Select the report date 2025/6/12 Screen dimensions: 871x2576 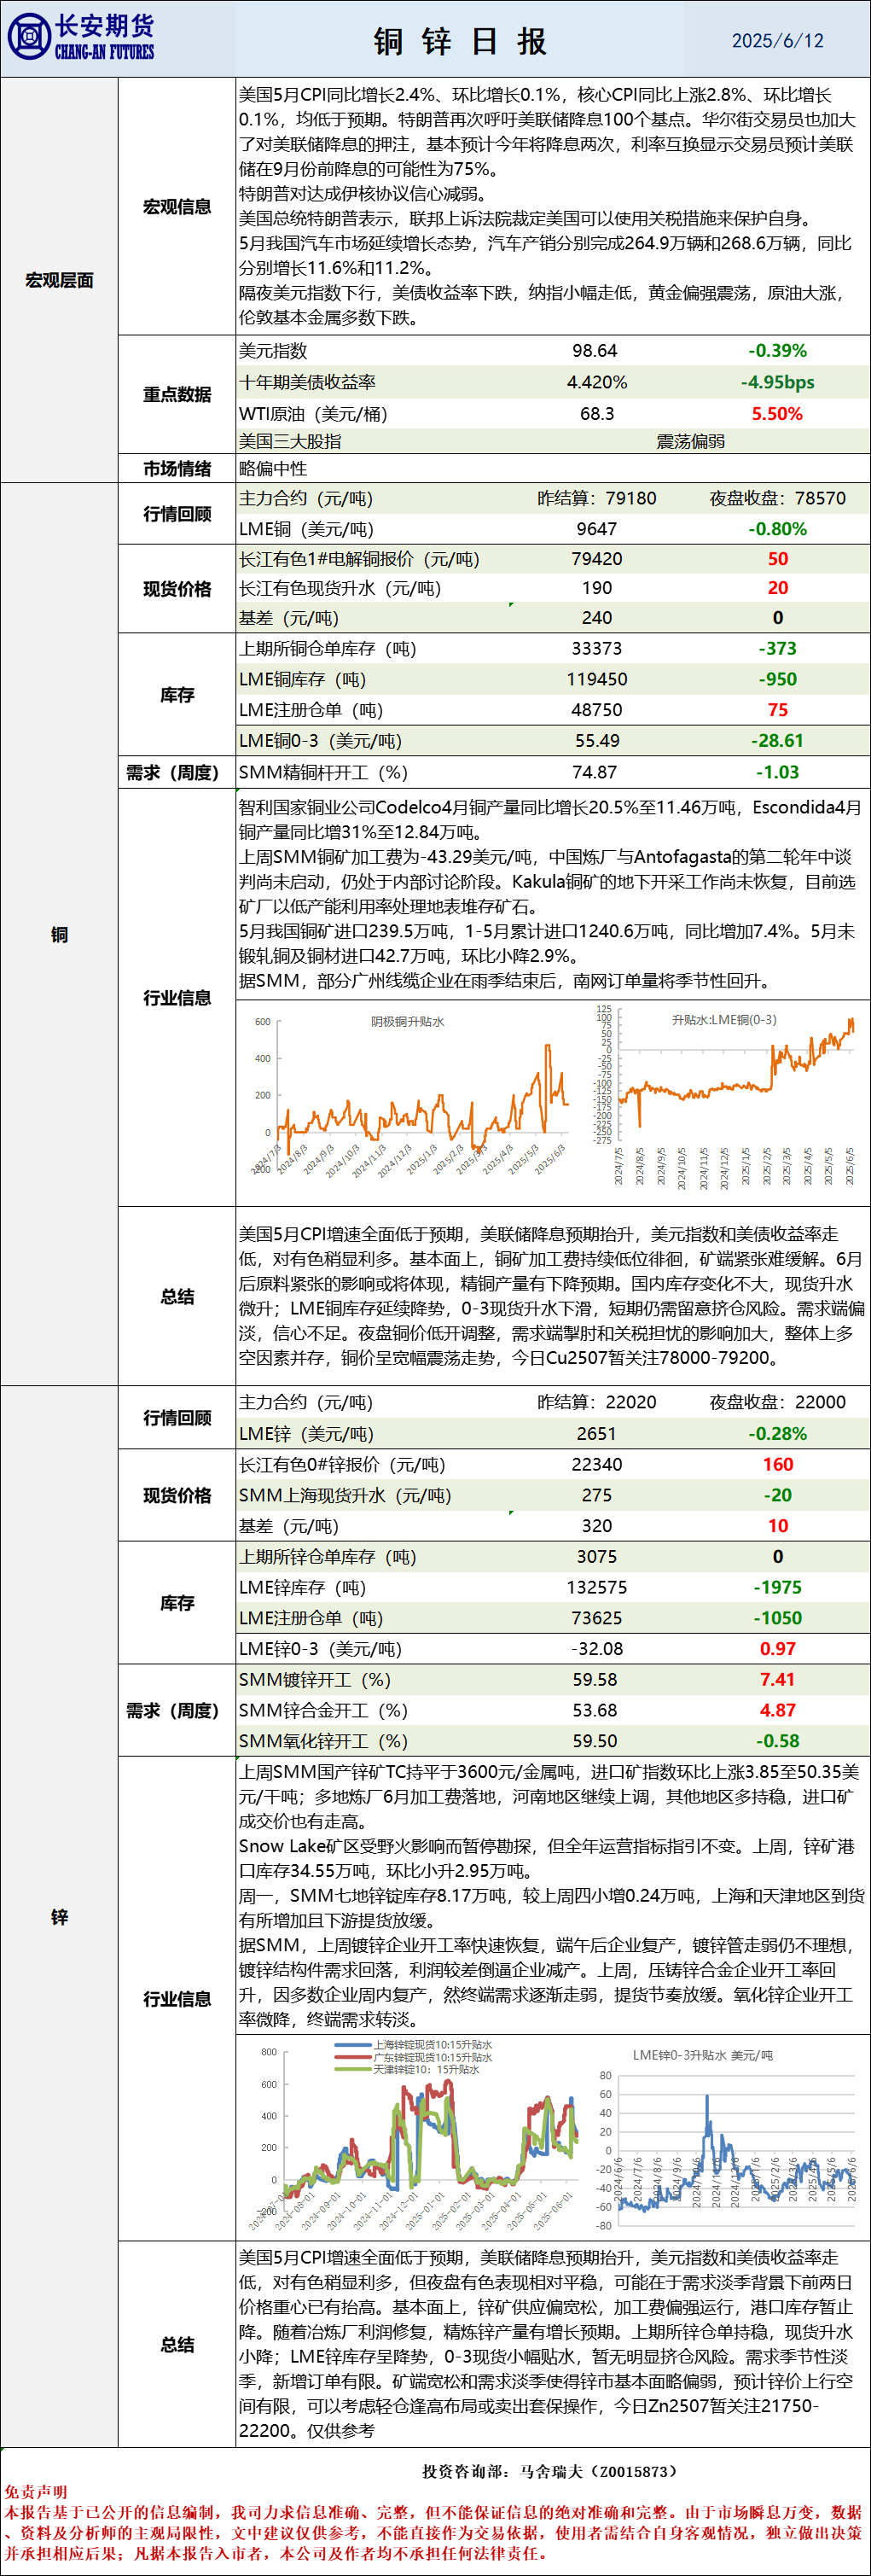pos(777,41)
